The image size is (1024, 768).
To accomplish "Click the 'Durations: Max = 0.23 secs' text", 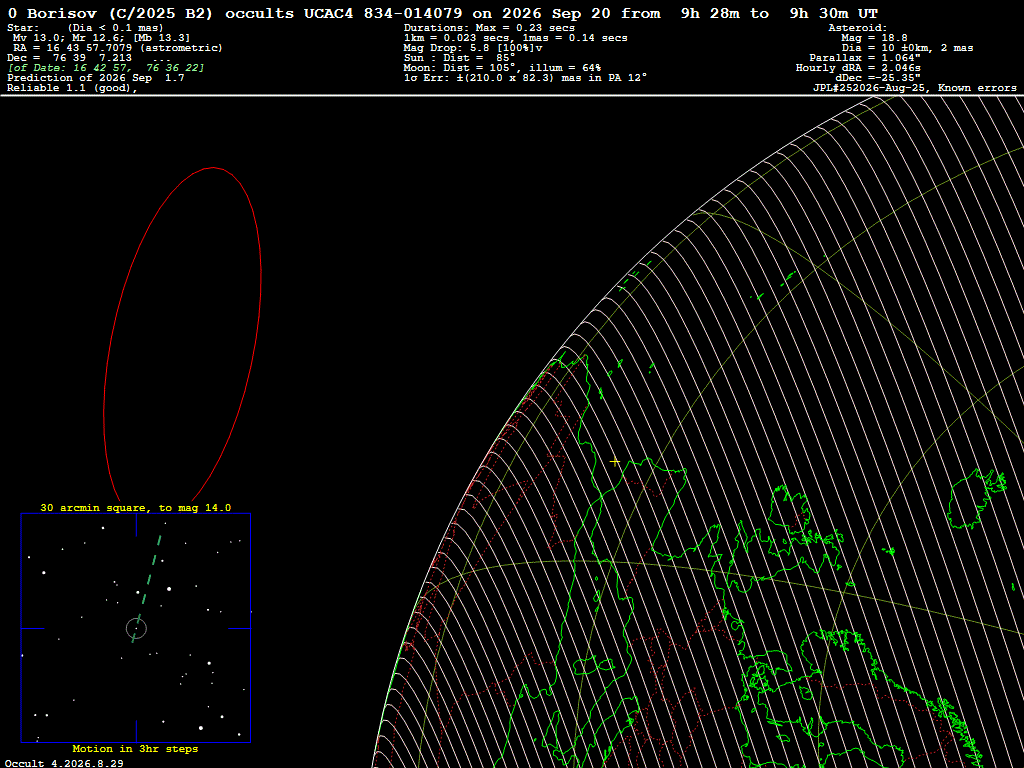I will (x=489, y=27).
